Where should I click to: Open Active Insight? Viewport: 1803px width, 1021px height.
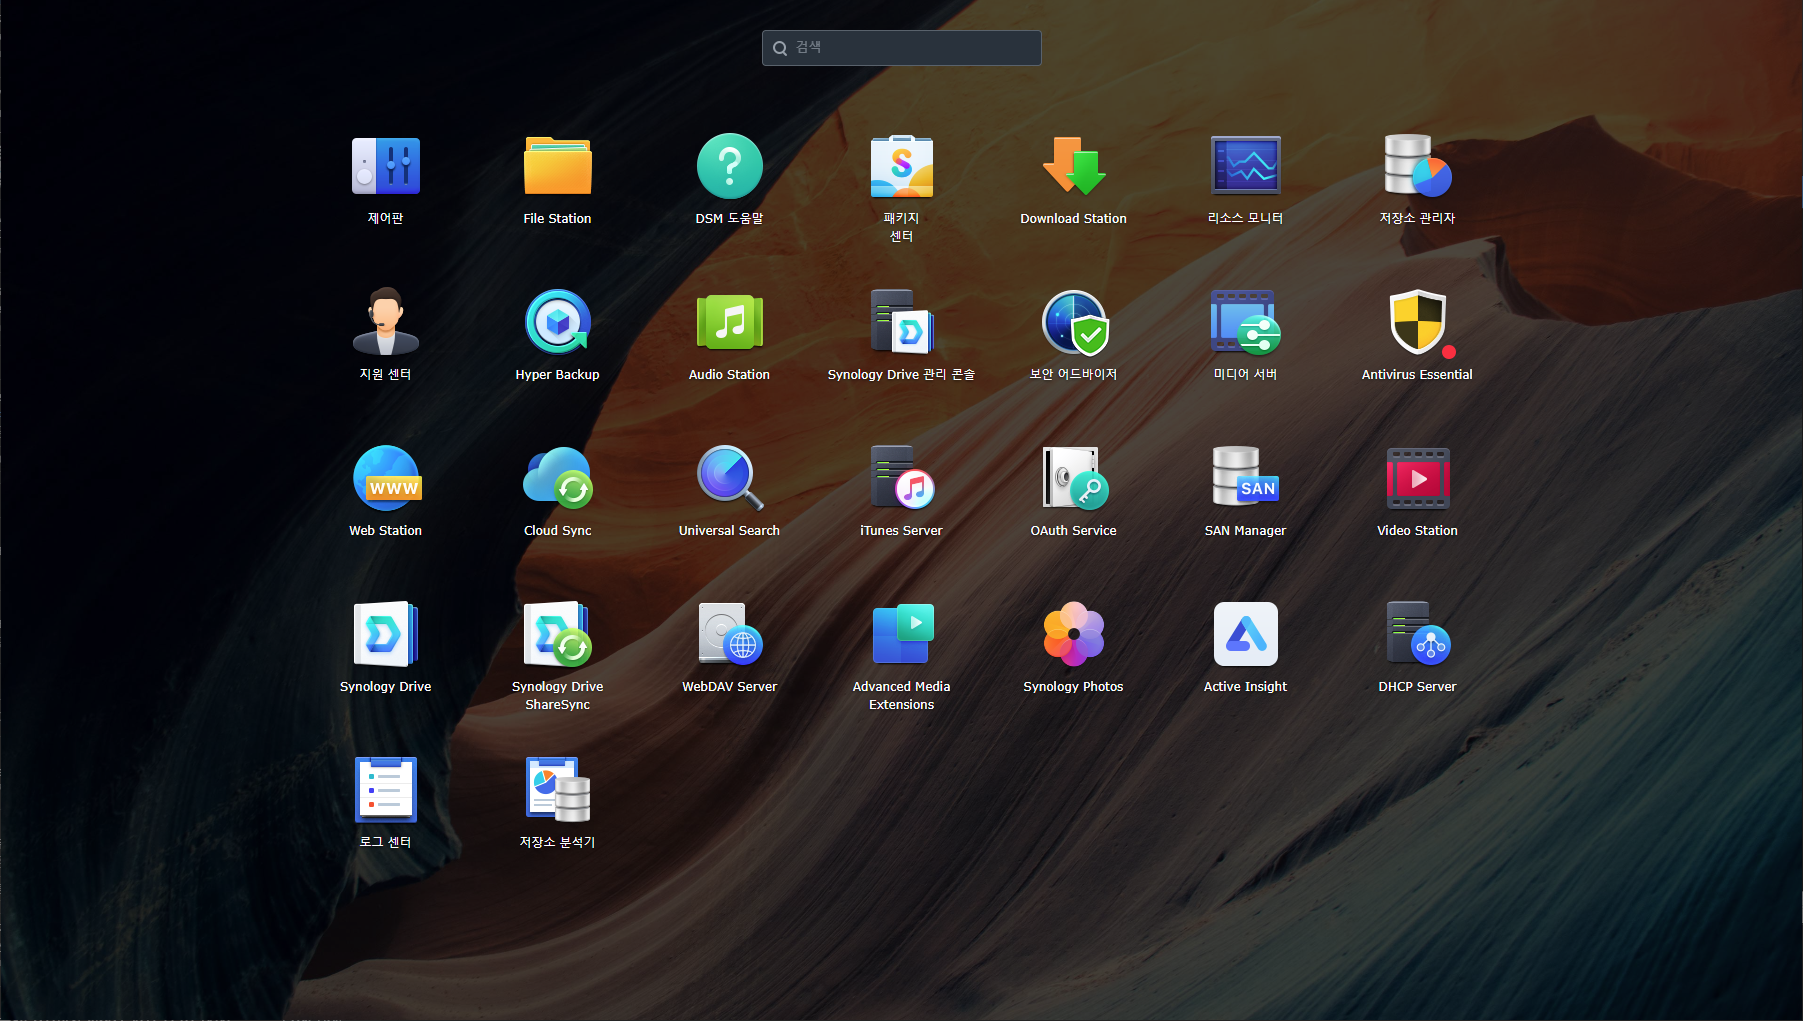click(1246, 634)
